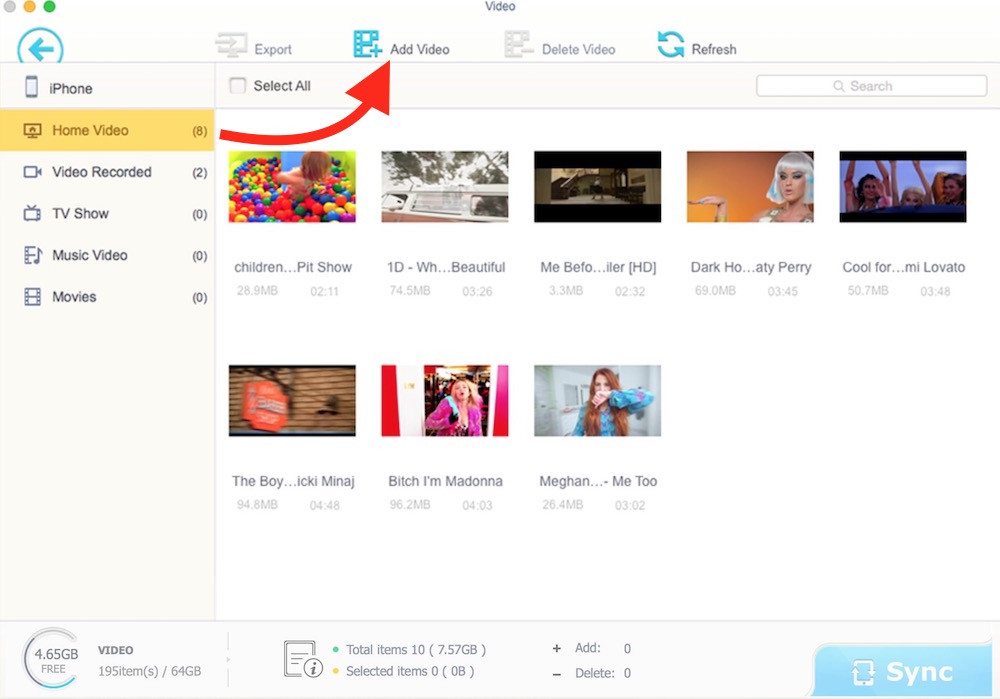
Task: Click the '1D - Wh…Beautiful' title text
Action: (446, 267)
